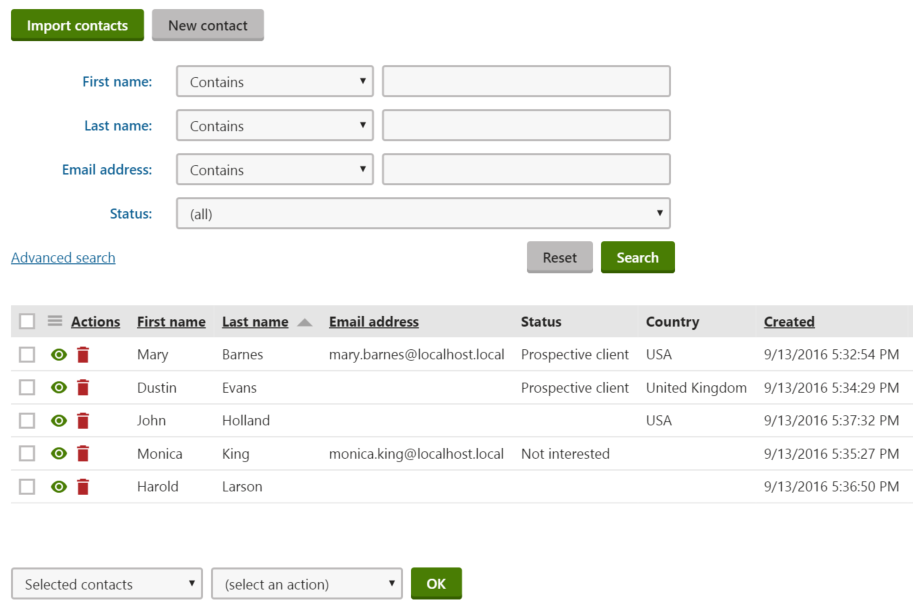Expand the First name Contains dropdown
913x609 pixels.
[x=274, y=81]
